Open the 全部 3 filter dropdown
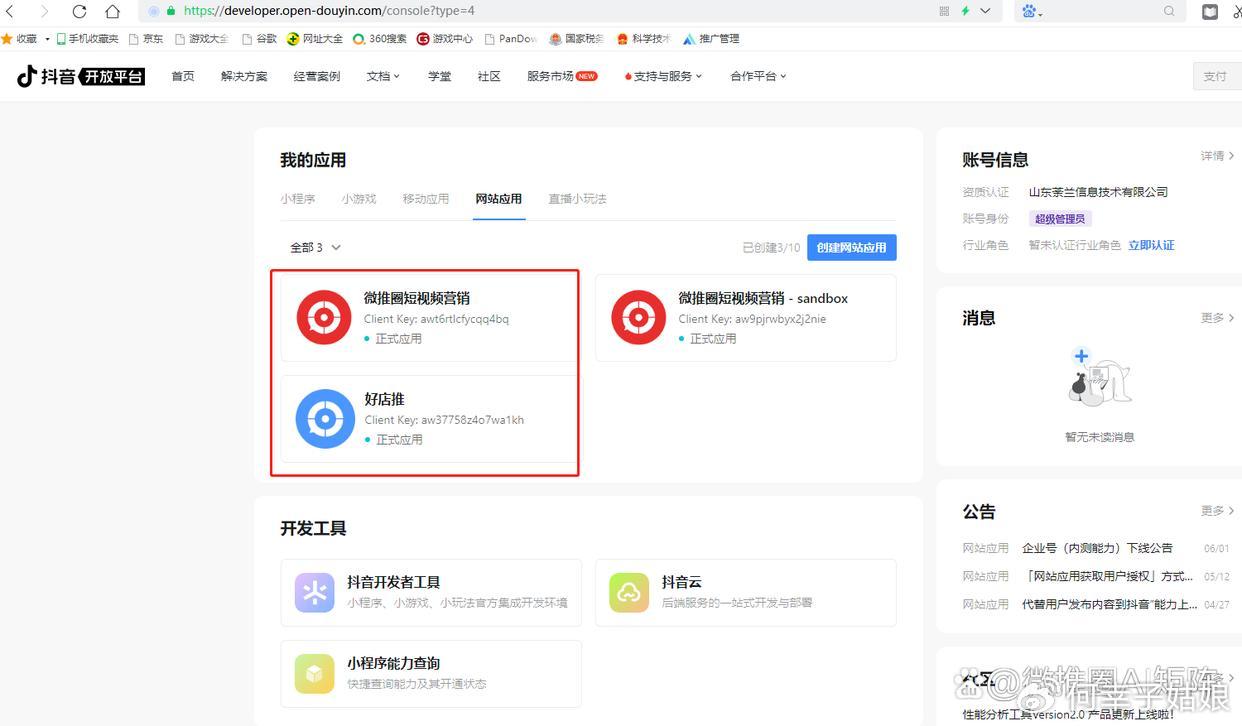The width and height of the screenshot is (1242, 726). tap(316, 247)
